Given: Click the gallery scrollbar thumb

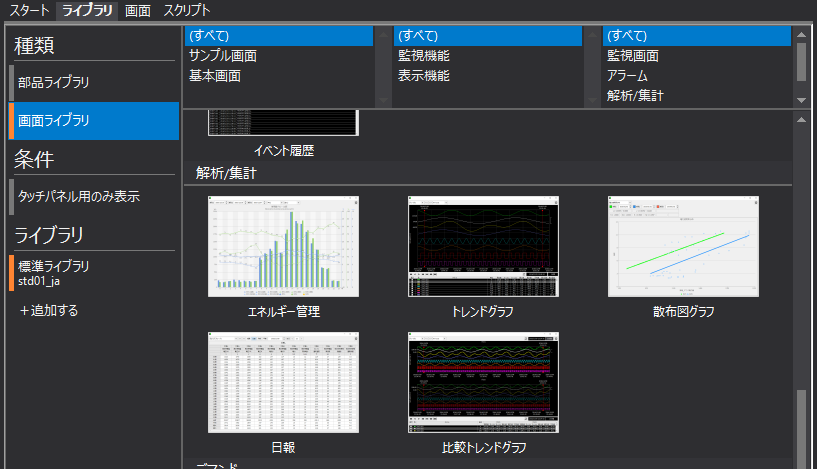Looking at the screenshot, I should [x=801, y=429].
